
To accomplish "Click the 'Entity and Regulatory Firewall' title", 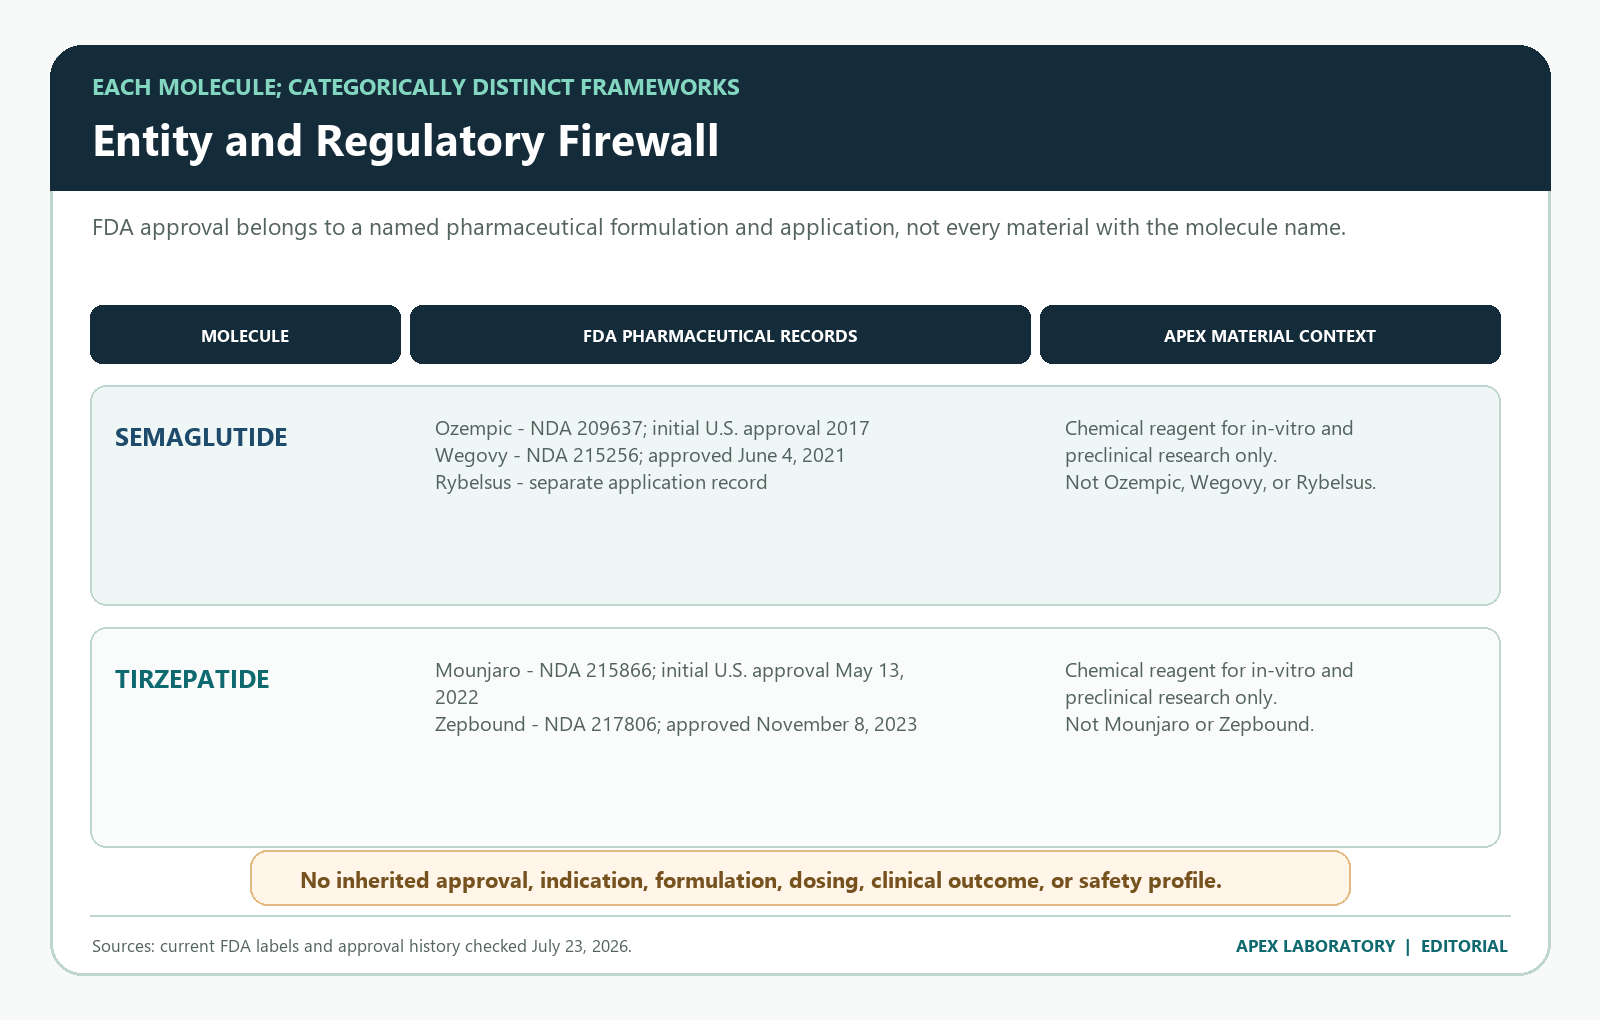I will point(405,141).
